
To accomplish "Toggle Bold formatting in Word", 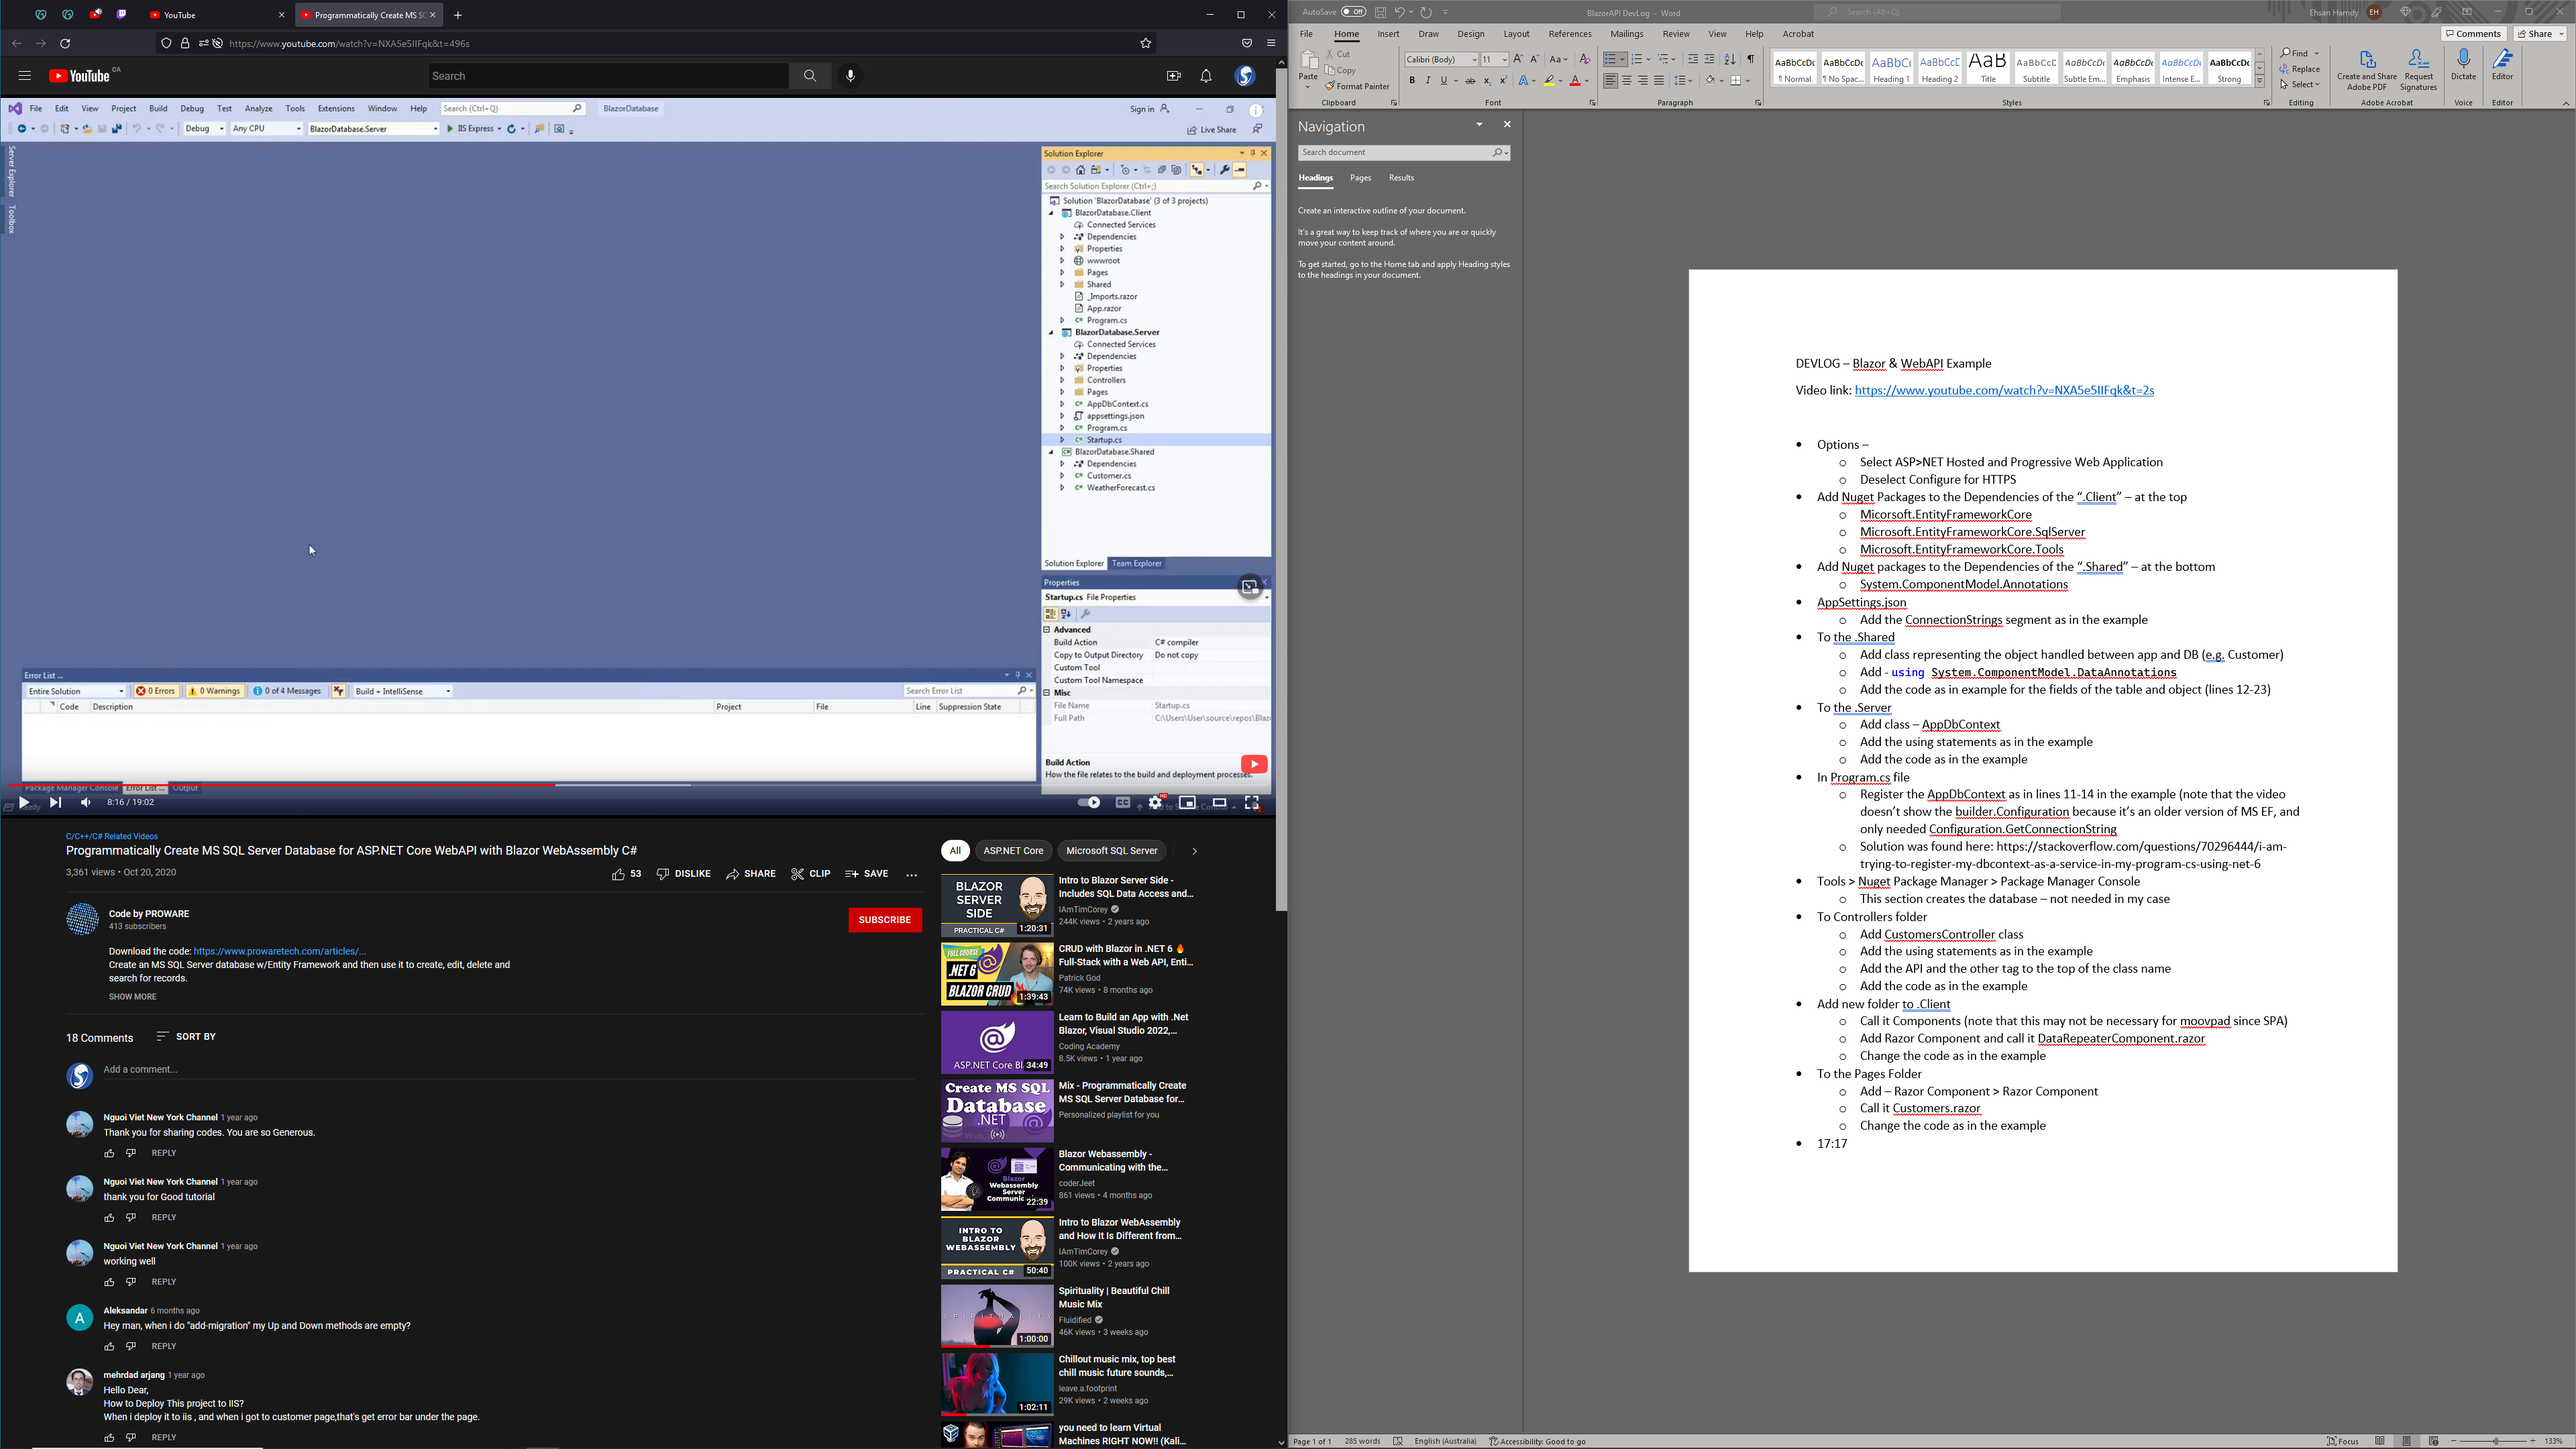I will (x=1412, y=81).
